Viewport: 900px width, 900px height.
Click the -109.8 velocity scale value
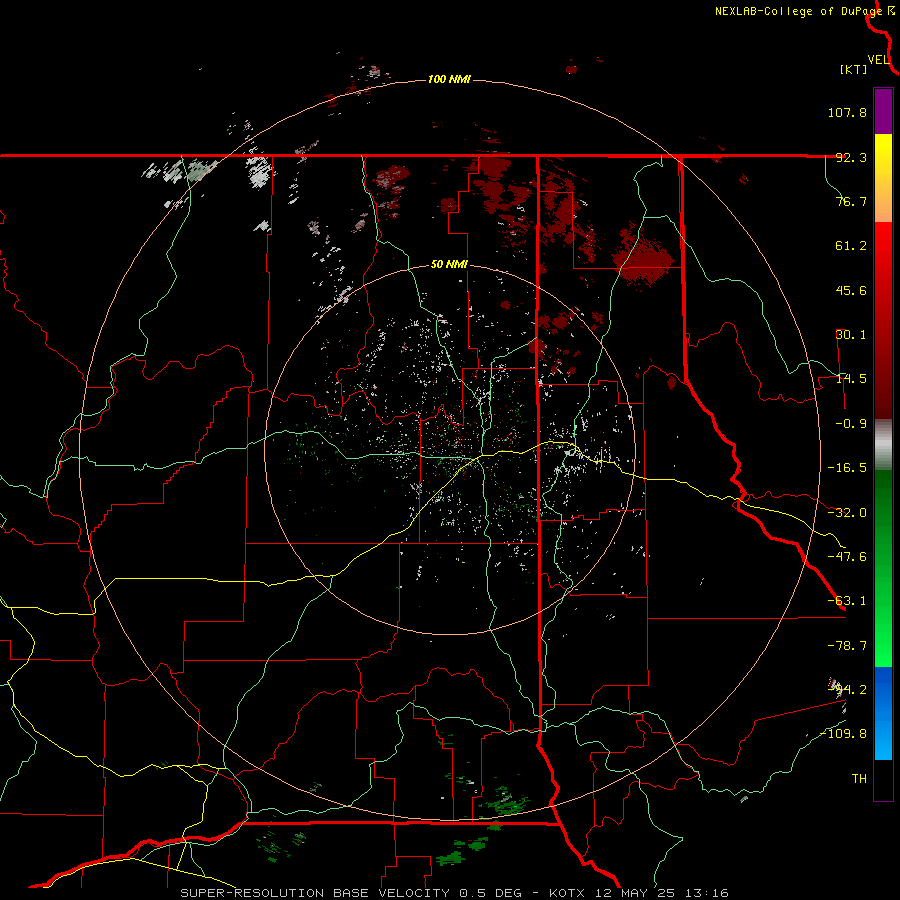pos(844,734)
